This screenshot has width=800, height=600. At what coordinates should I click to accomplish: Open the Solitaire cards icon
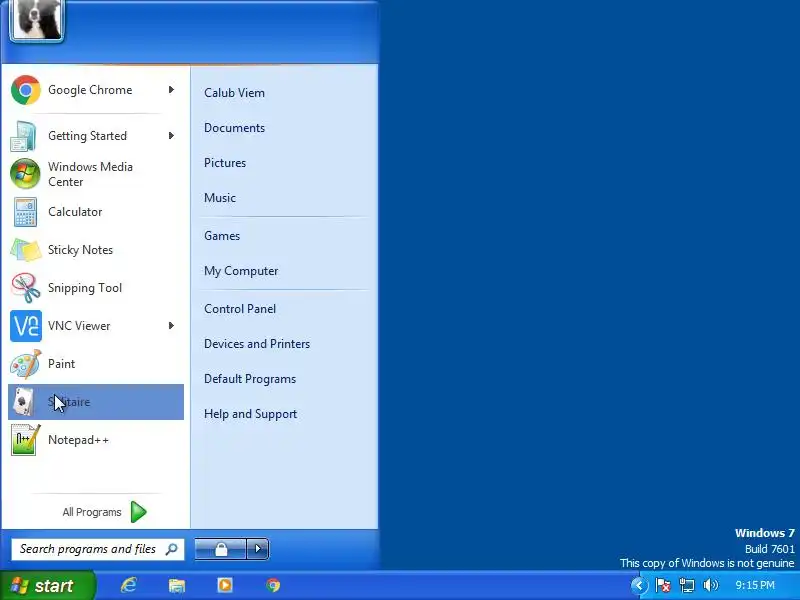pos(23,402)
